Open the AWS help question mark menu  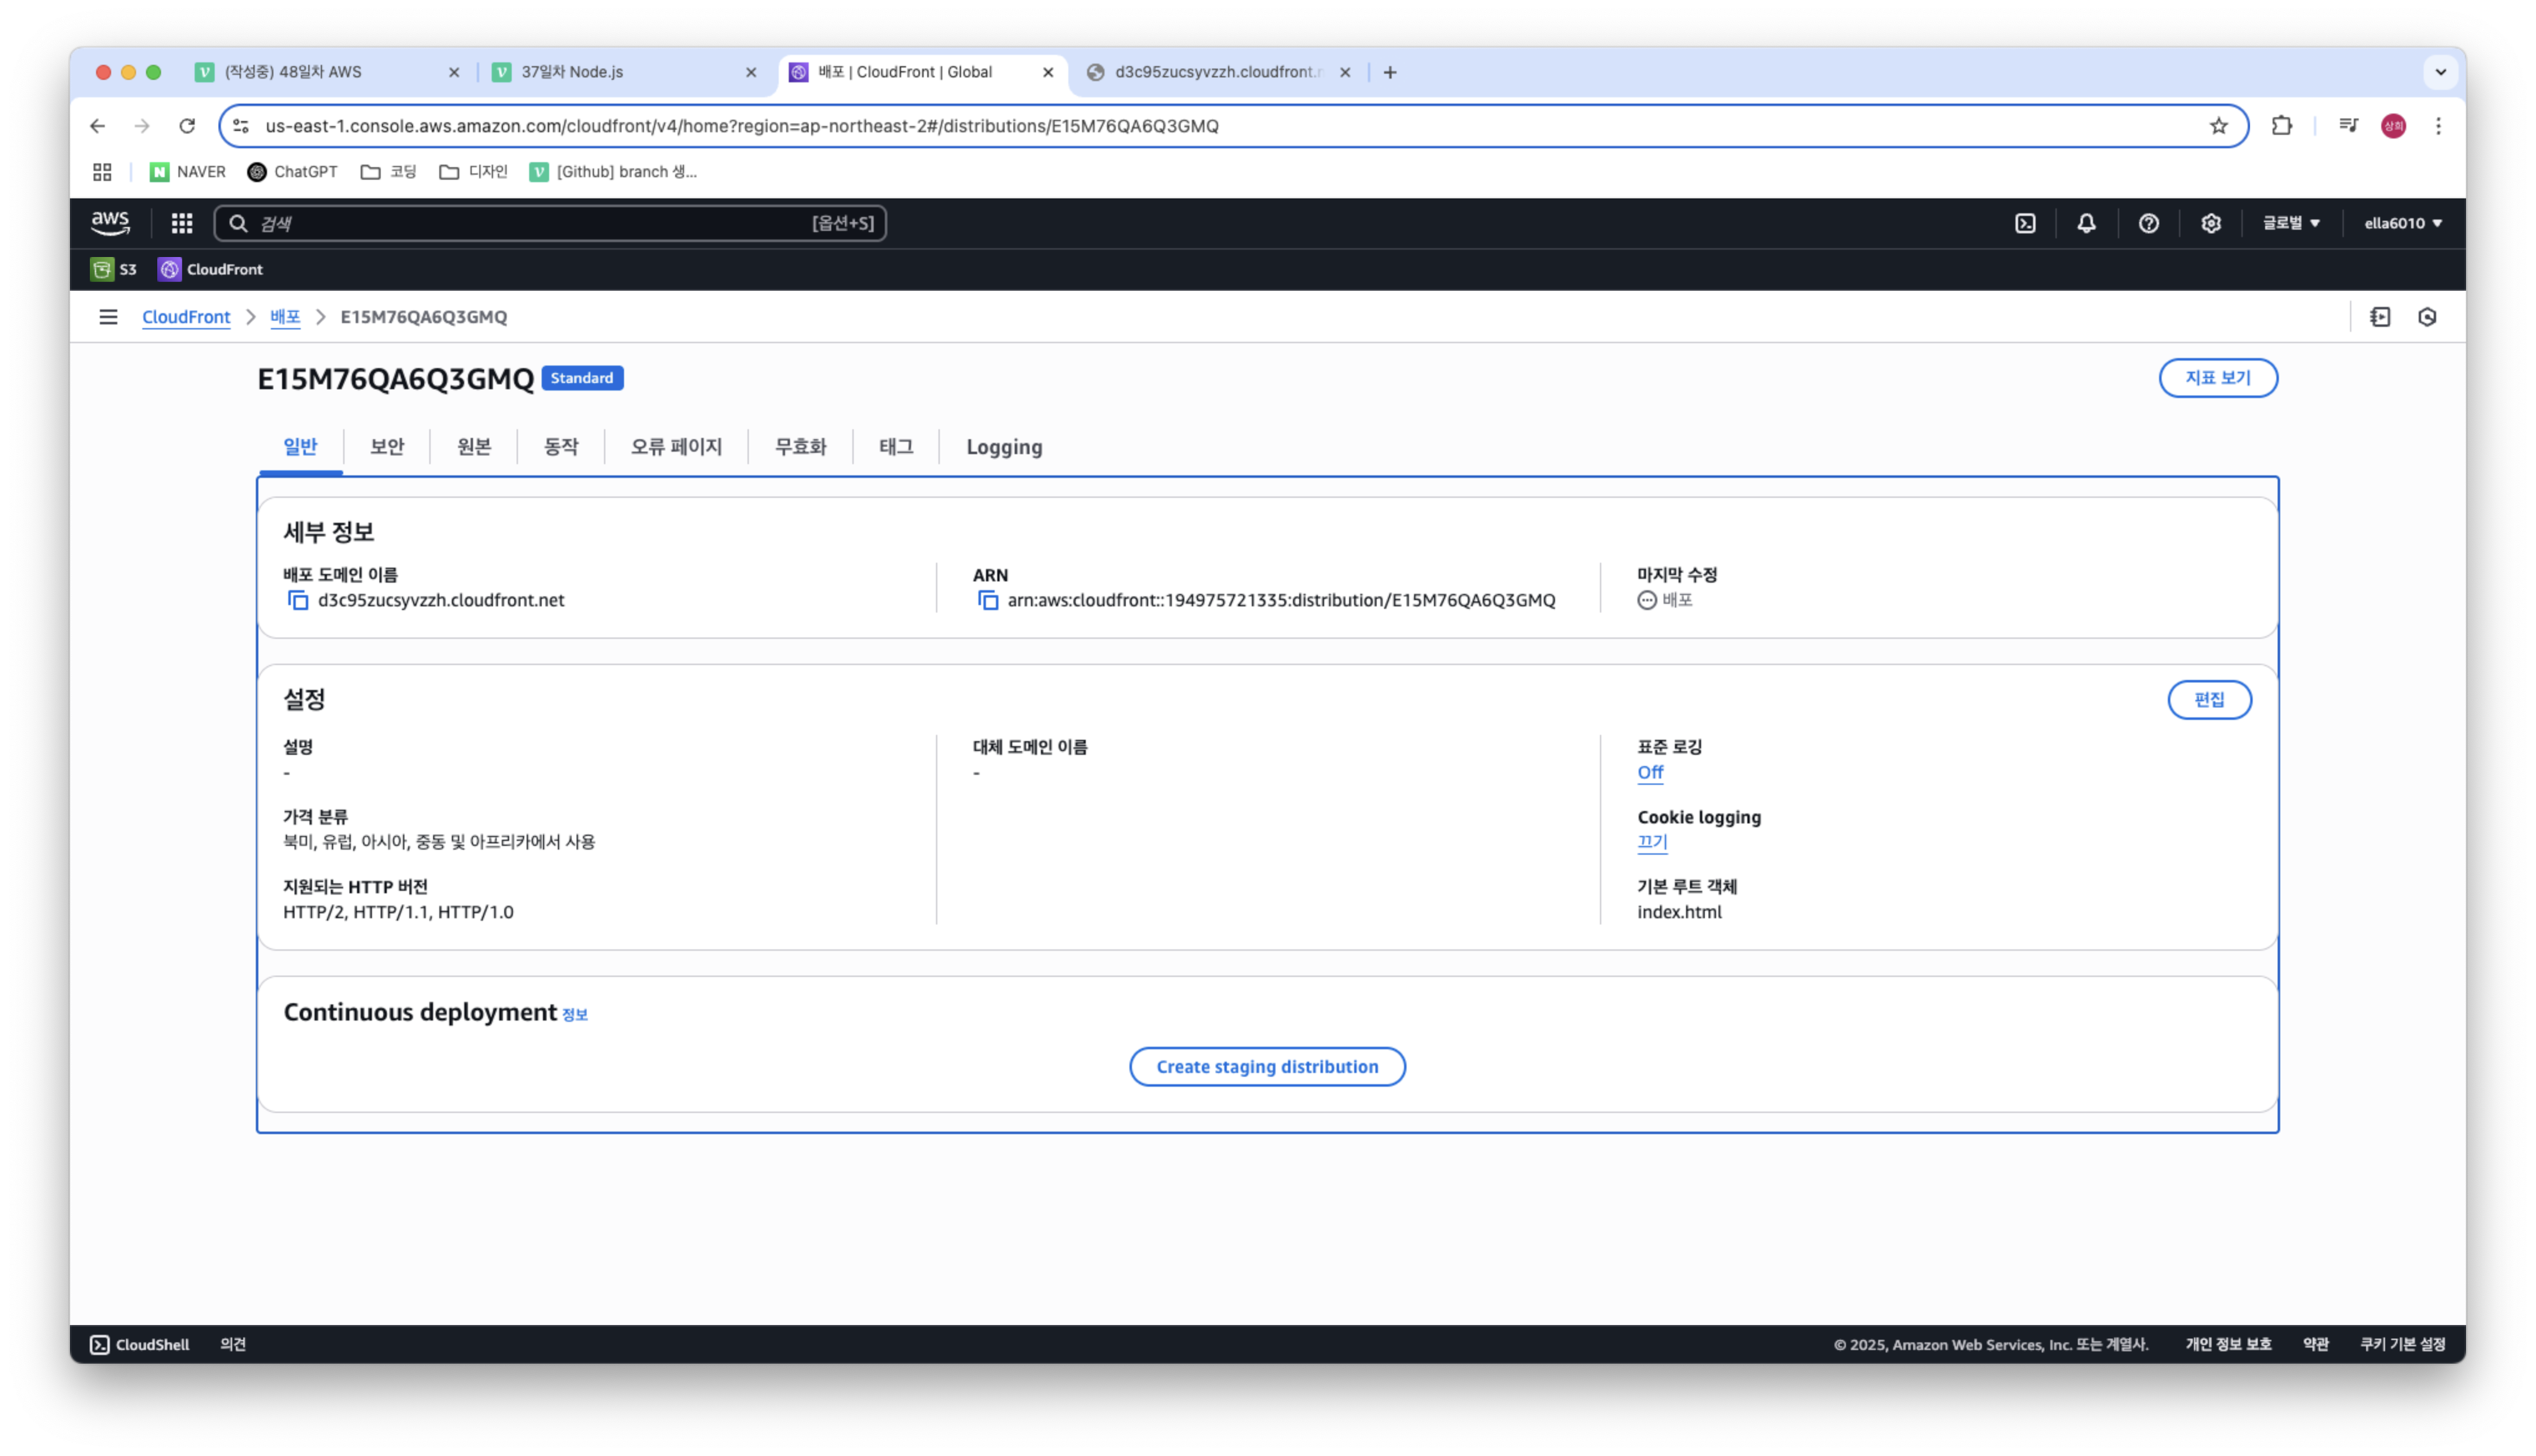pyautogui.click(x=2148, y=223)
